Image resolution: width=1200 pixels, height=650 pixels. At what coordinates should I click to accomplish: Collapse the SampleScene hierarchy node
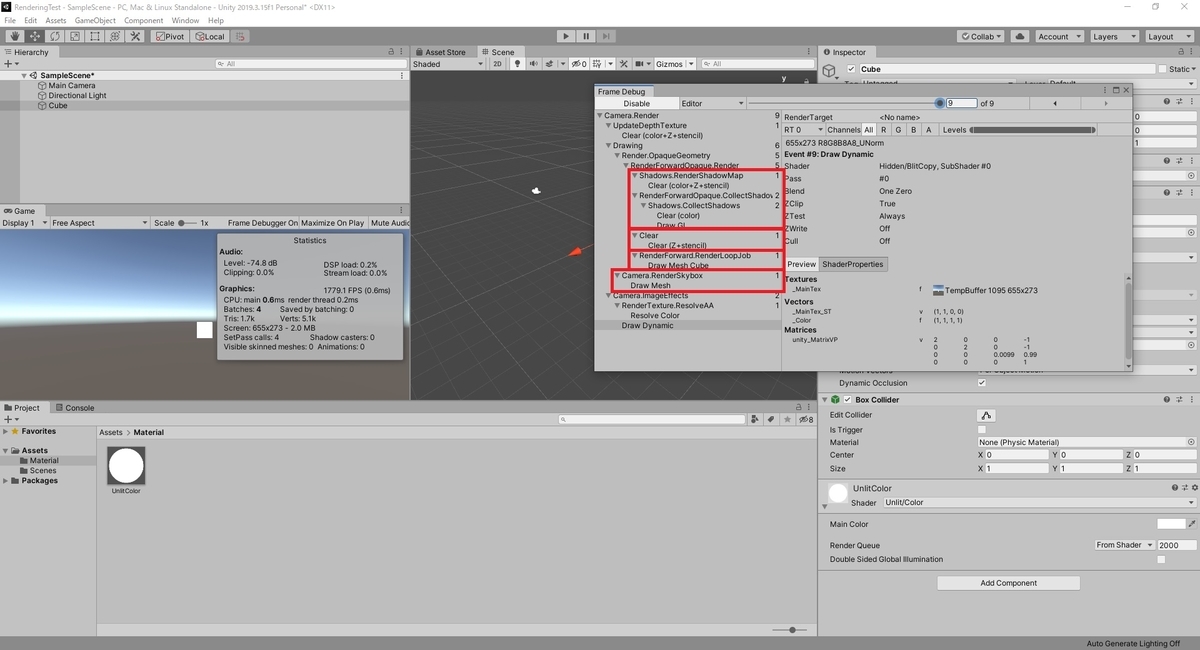(x=25, y=76)
